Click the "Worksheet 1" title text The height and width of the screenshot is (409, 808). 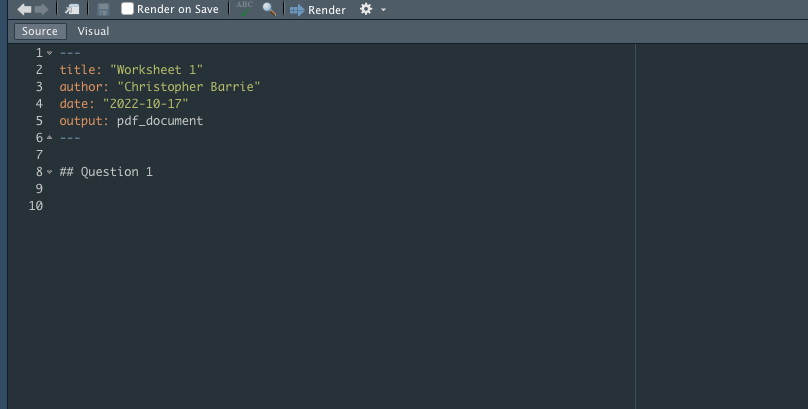click(156, 70)
